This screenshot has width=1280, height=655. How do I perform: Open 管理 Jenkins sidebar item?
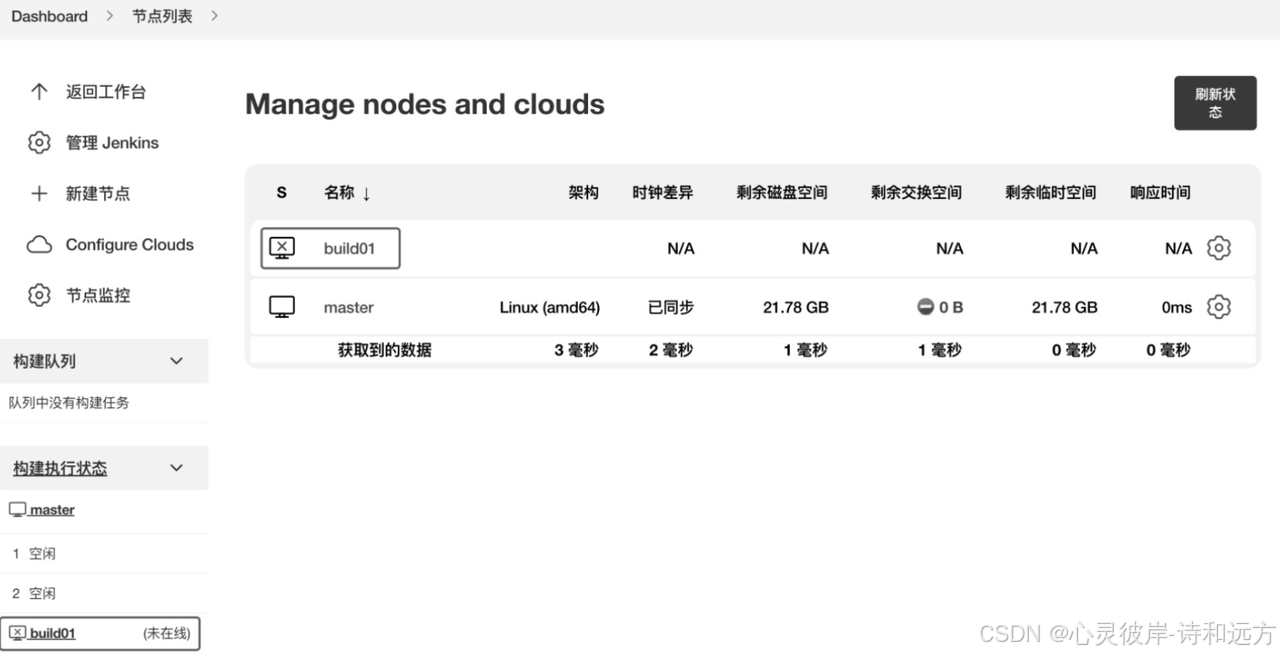coord(112,143)
